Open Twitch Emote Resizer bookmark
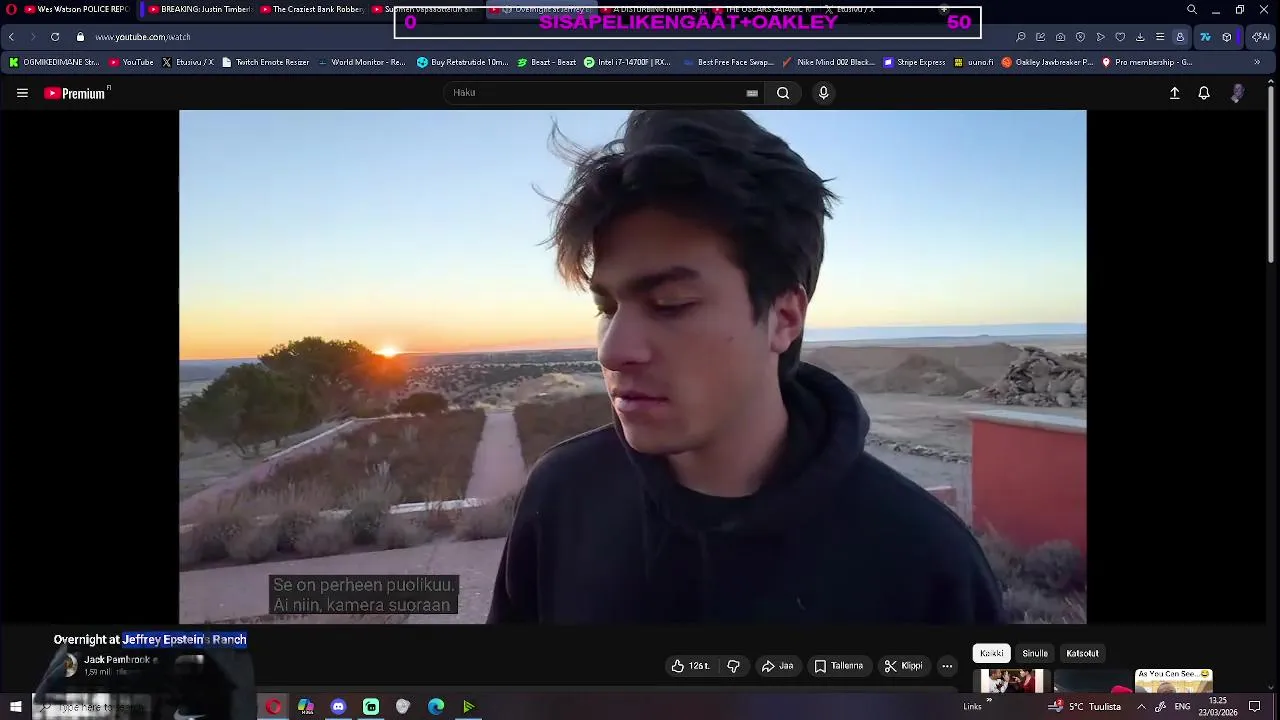The width and height of the screenshot is (1280, 720). click(x=265, y=62)
